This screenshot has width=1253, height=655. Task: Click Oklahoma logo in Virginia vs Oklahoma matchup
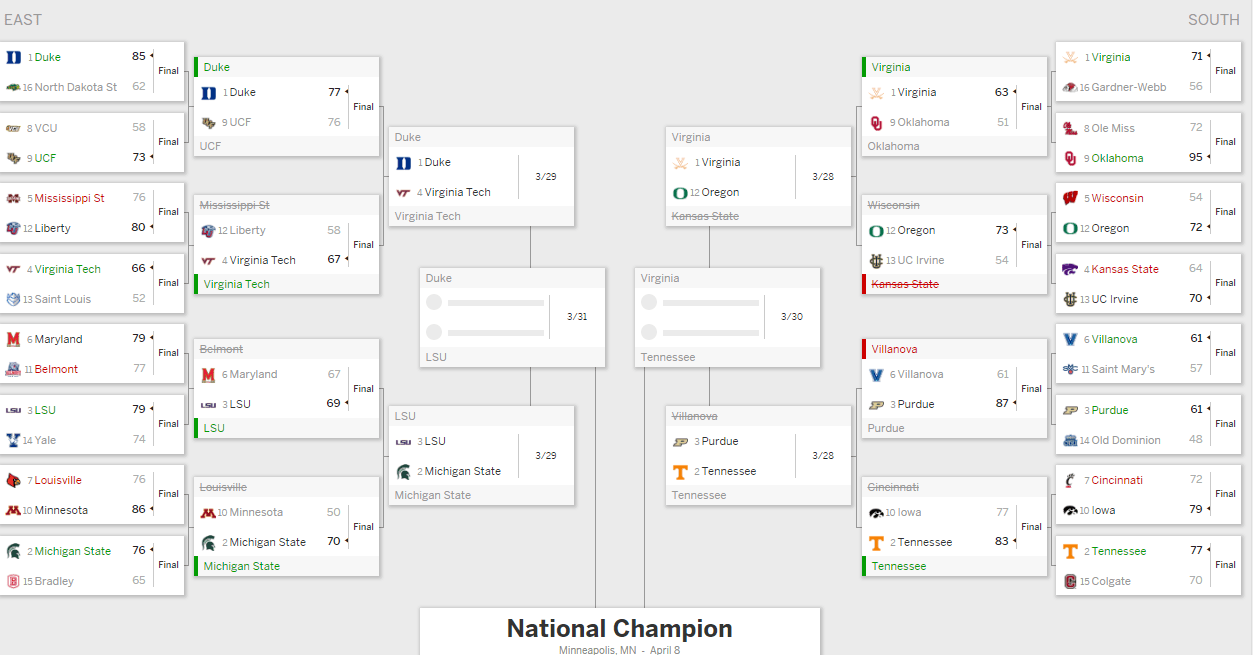(x=877, y=122)
